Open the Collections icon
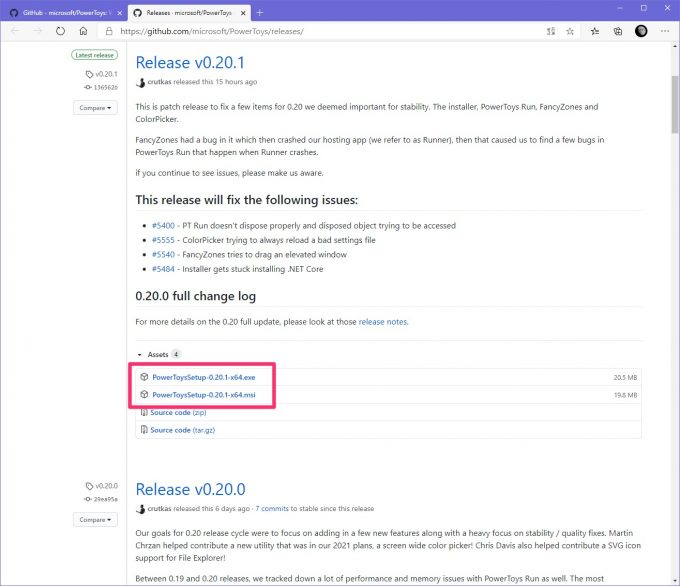 pyautogui.click(x=618, y=31)
